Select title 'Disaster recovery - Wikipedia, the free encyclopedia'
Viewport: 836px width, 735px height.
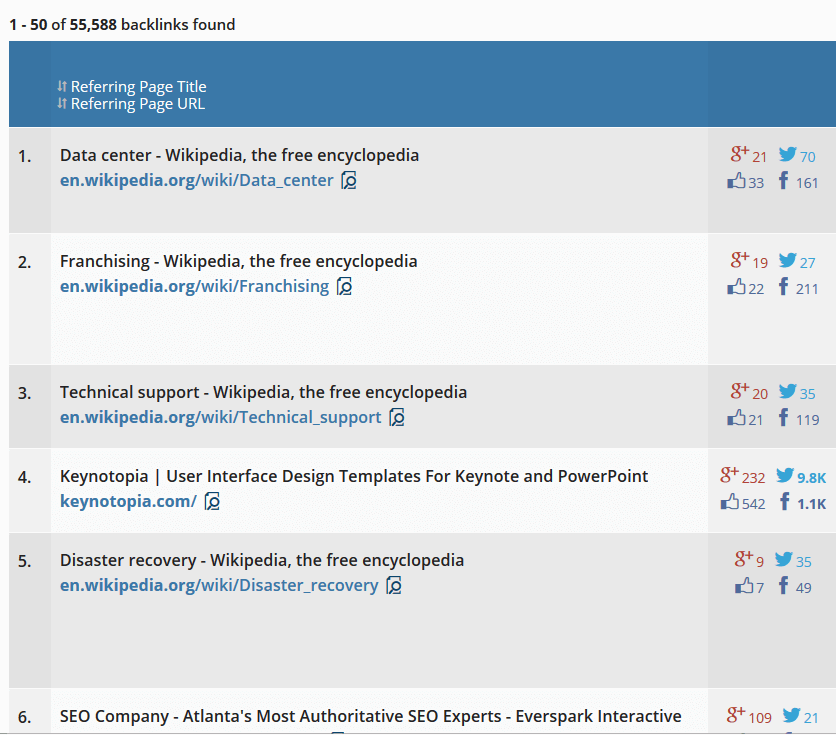click(x=262, y=560)
